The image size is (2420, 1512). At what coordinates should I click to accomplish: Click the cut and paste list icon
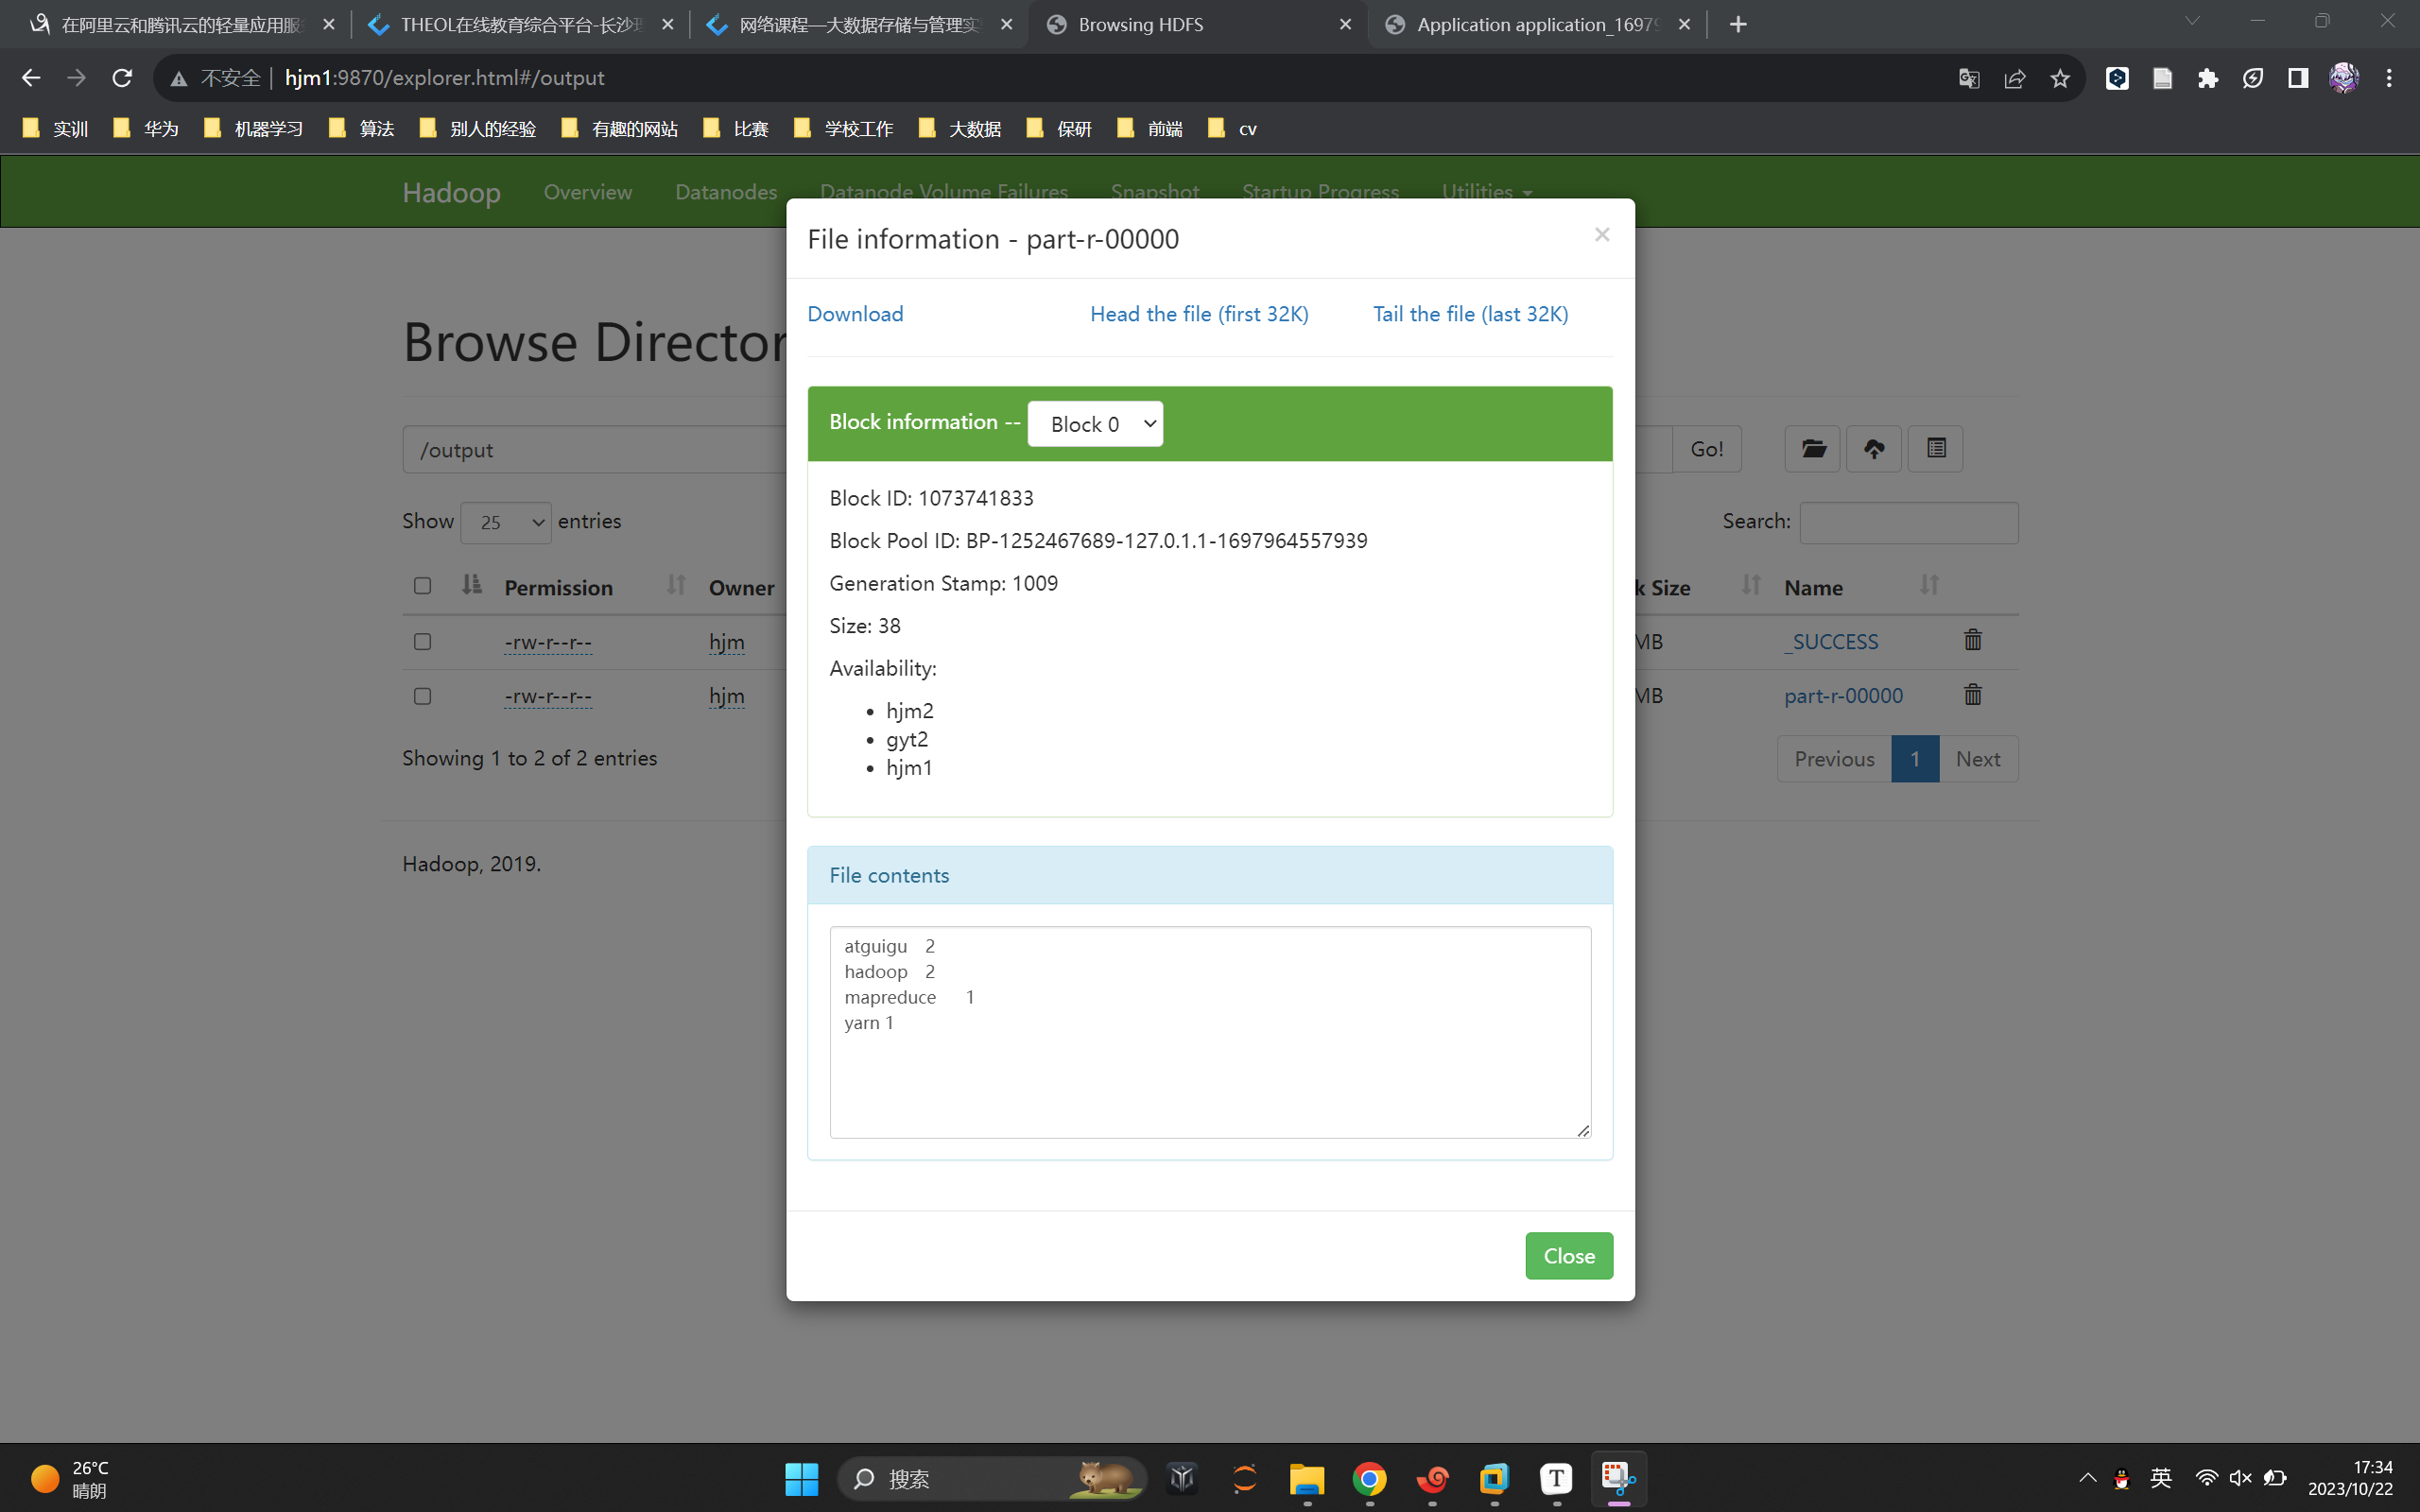click(1935, 449)
